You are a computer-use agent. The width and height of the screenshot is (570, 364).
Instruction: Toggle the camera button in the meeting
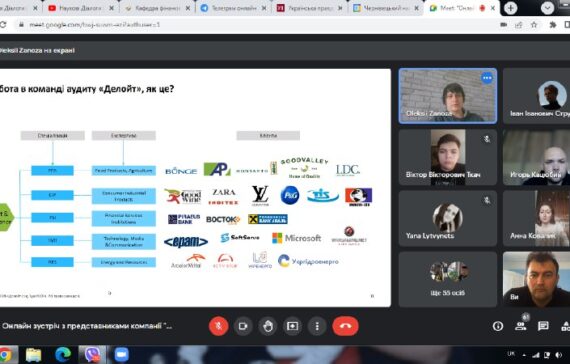pos(243,326)
